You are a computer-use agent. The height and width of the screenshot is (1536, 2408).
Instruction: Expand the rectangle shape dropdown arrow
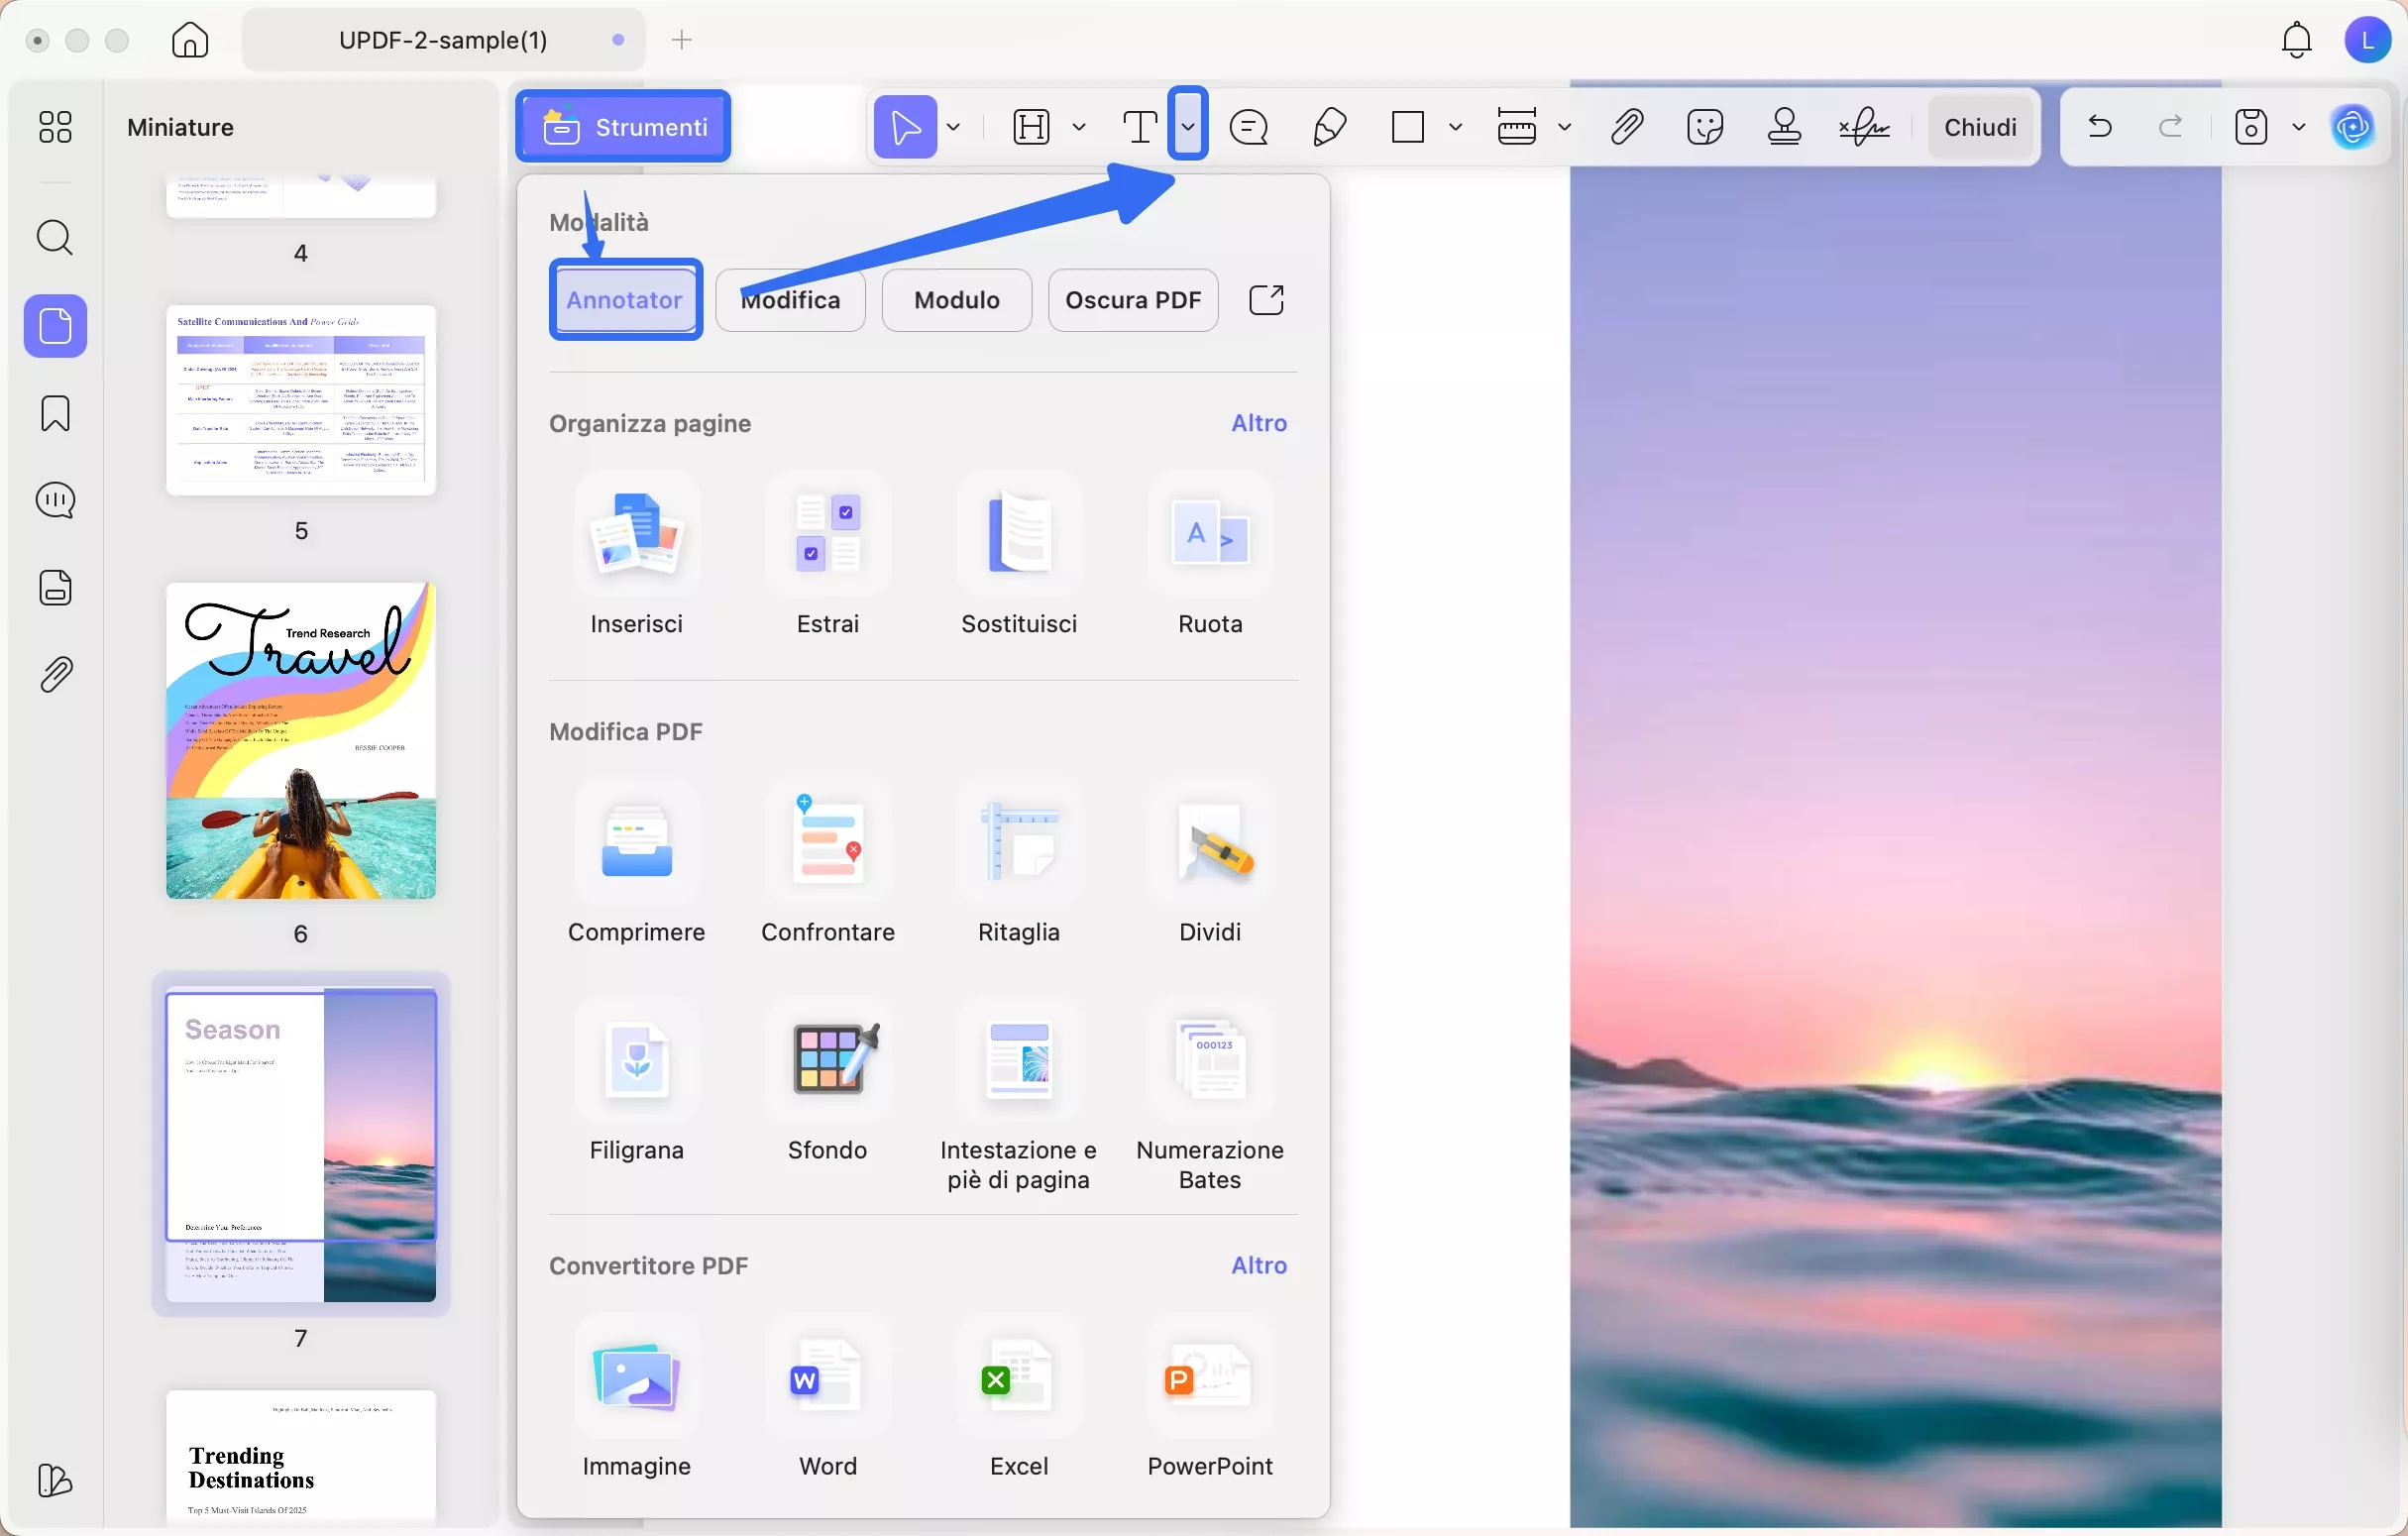coord(1456,127)
